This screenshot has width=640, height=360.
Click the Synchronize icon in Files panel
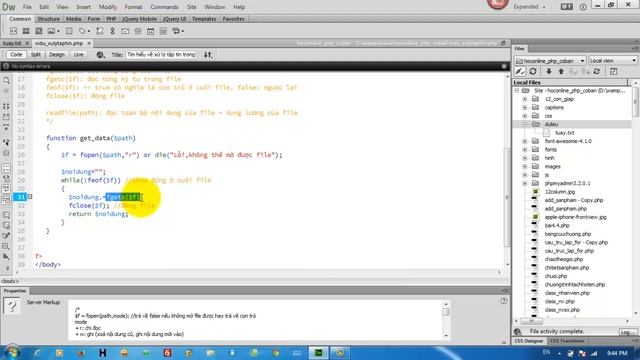click(596, 71)
